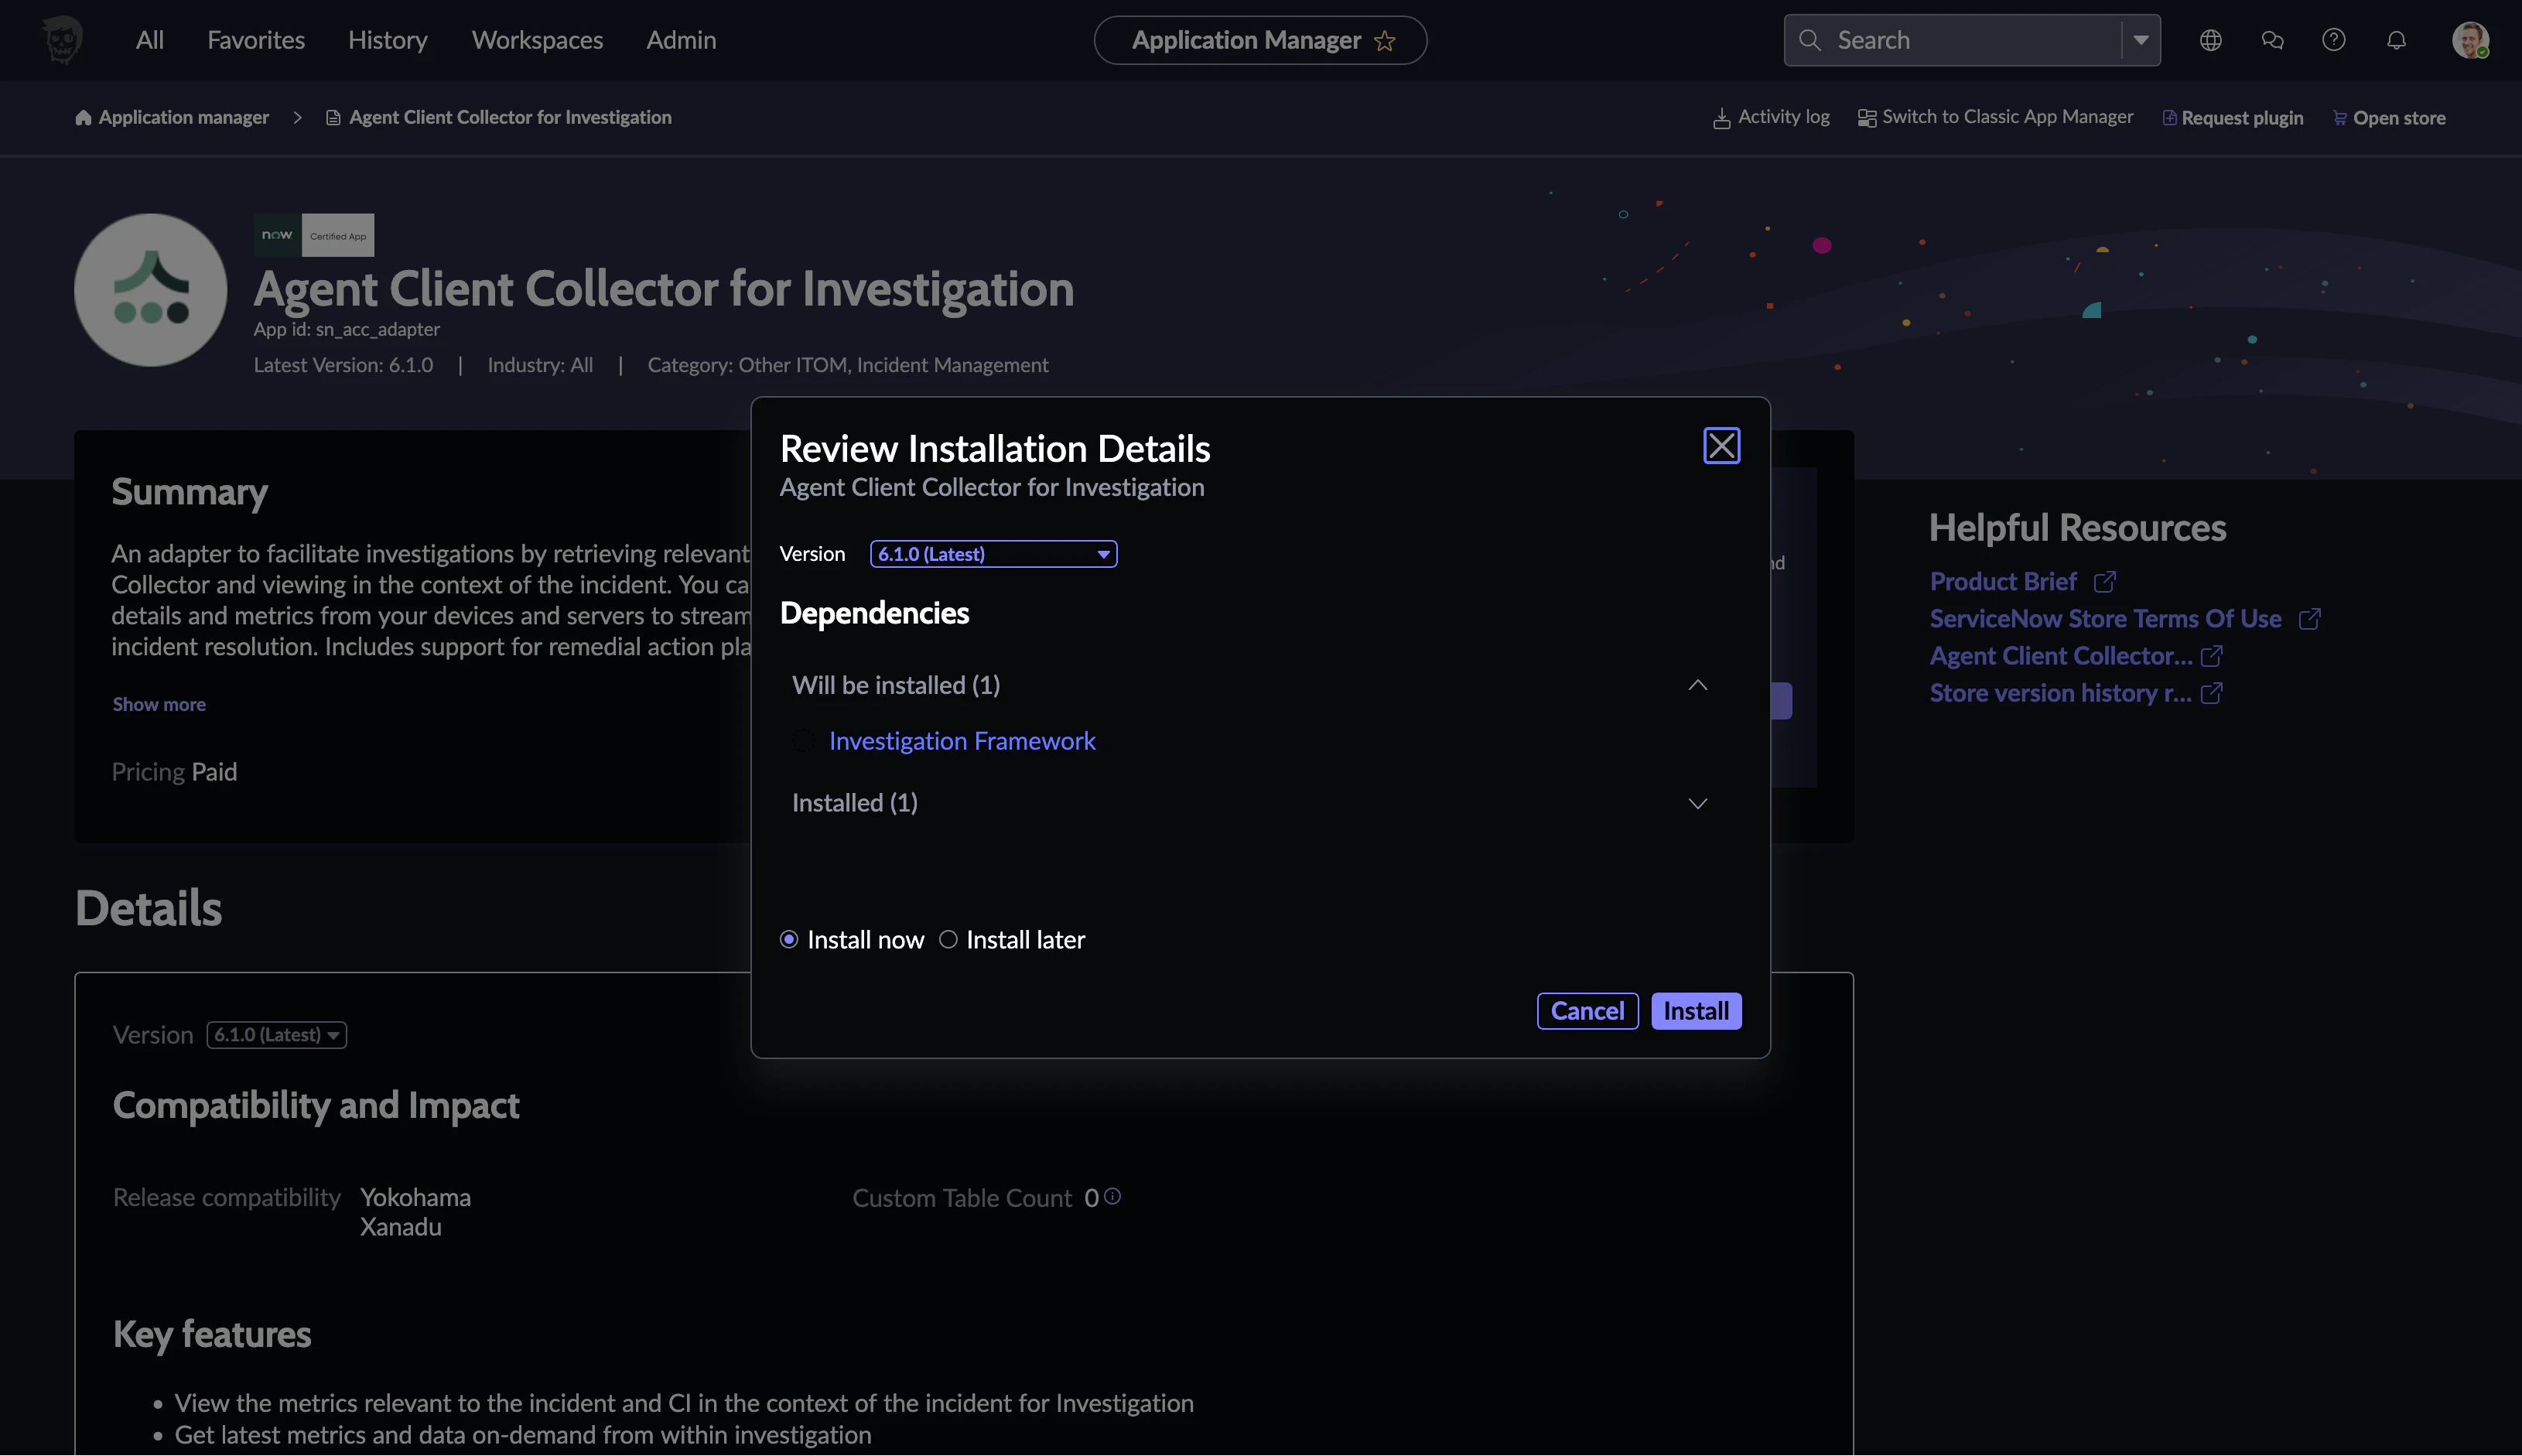This screenshot has width=2522, height=1456.
Task: Open Store version history link
Action: pos(2060,693)
